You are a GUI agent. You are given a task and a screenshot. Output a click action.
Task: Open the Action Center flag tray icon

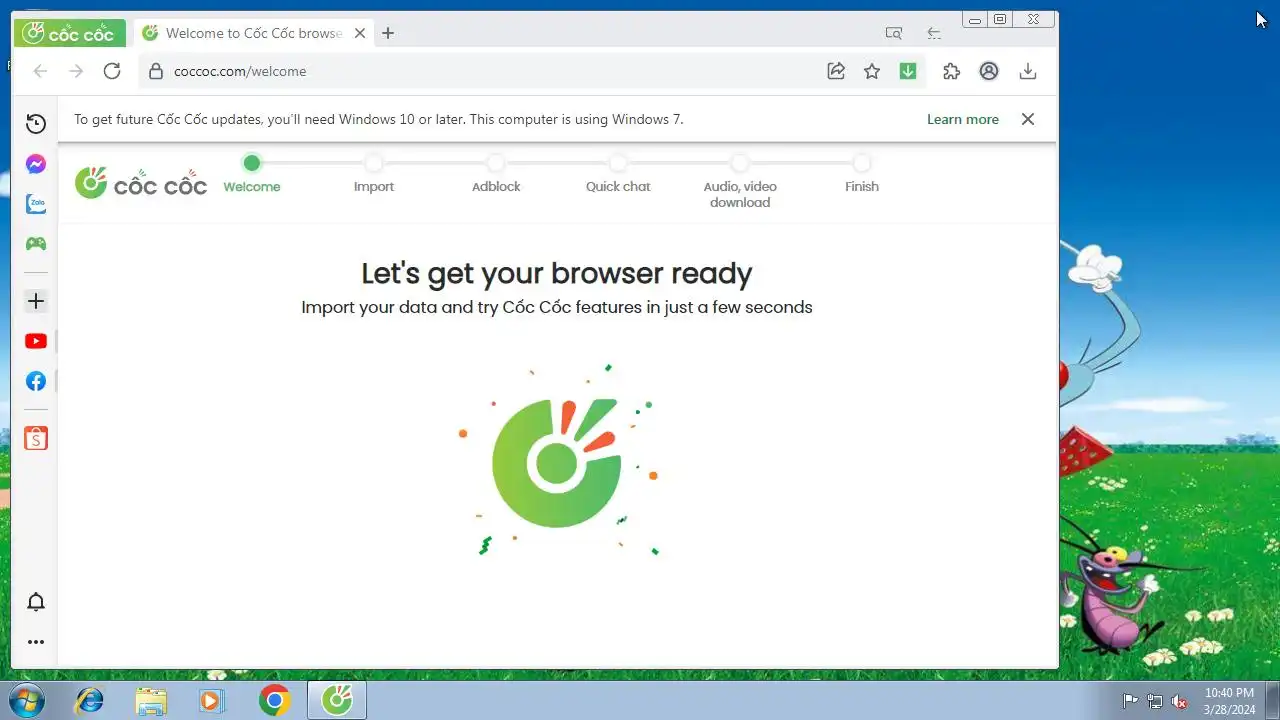pyautogui.click(x=1130, y=701)
